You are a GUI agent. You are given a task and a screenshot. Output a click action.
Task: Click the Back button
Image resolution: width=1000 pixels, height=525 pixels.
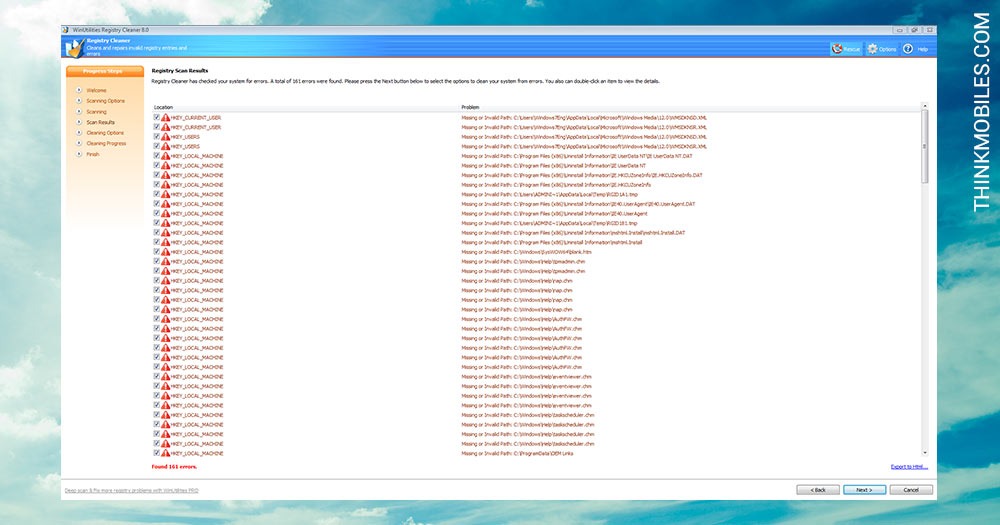(x=818, y=490)
